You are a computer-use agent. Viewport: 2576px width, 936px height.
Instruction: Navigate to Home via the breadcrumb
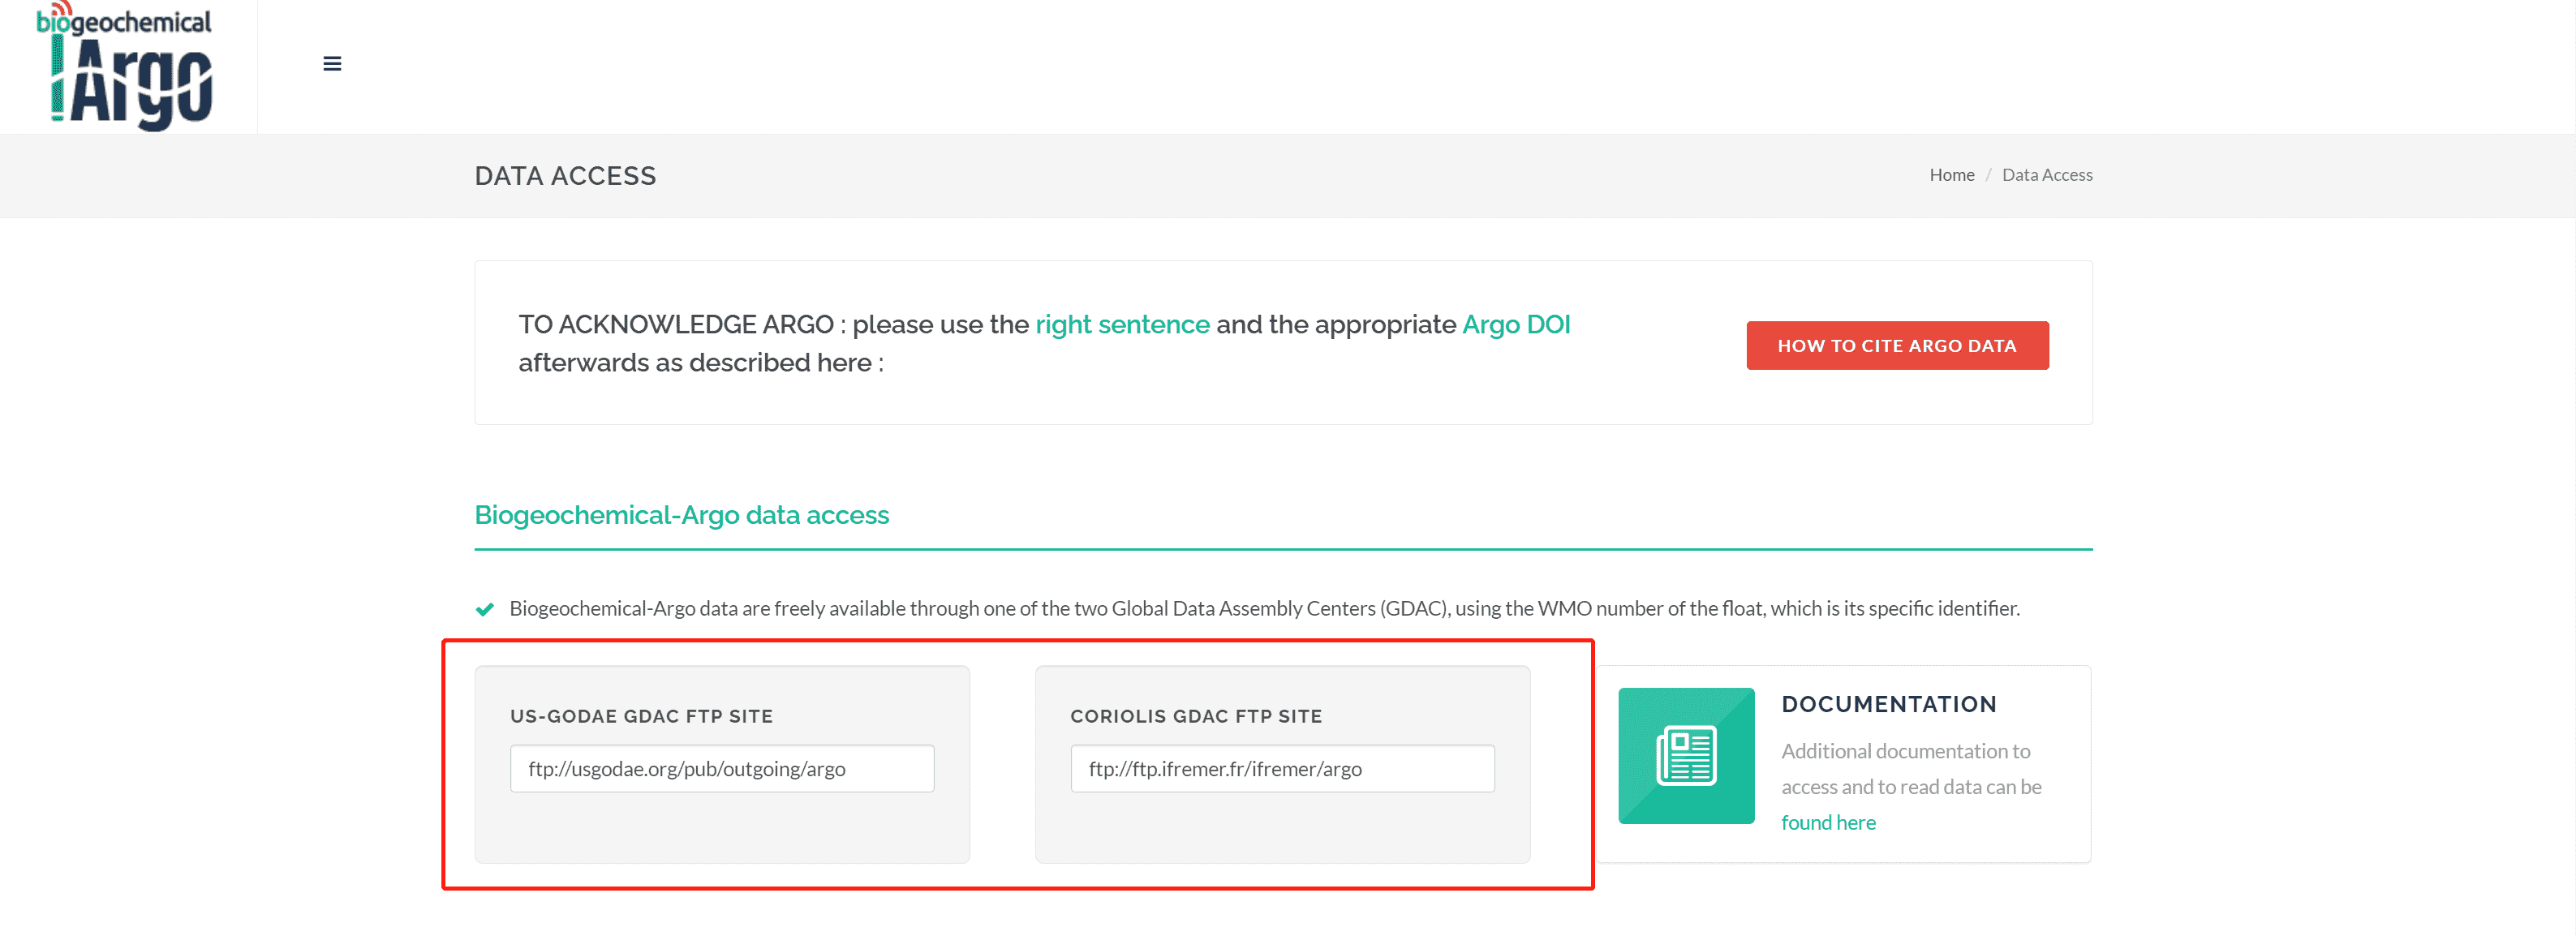[x=1951, y=174]
